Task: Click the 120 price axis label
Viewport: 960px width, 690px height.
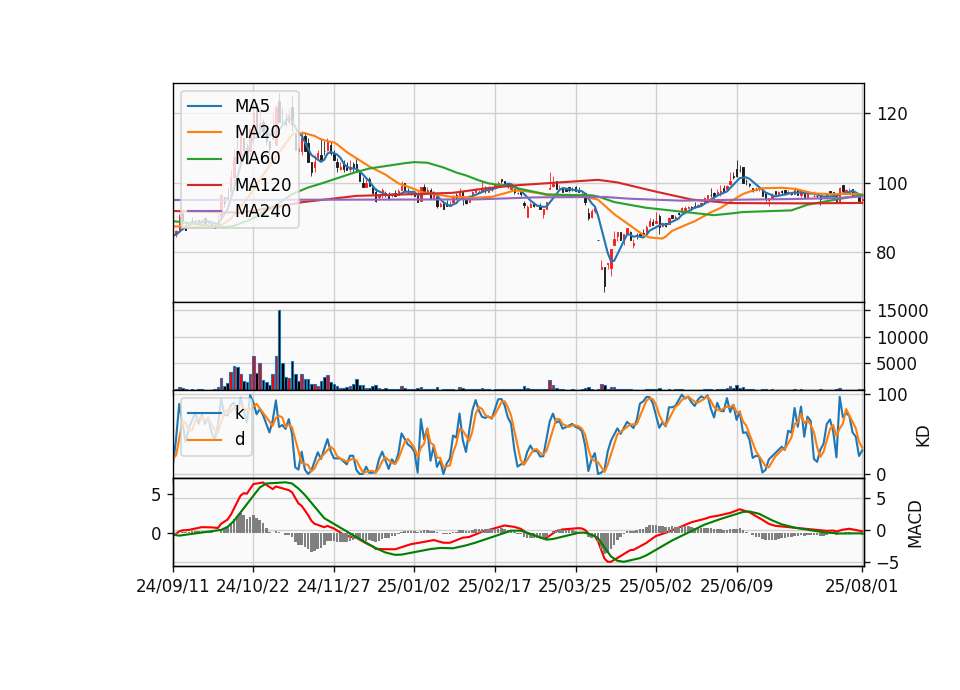Action: click(892, 114)
